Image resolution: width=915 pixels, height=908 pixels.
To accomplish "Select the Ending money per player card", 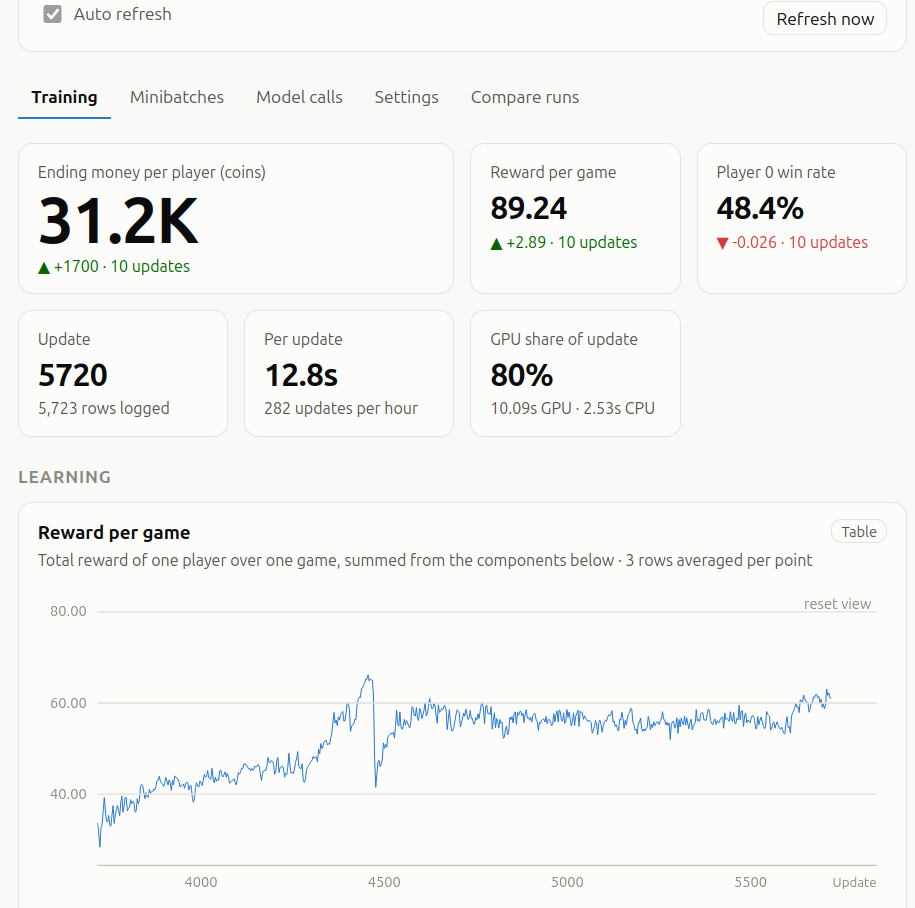I will 236,219.
